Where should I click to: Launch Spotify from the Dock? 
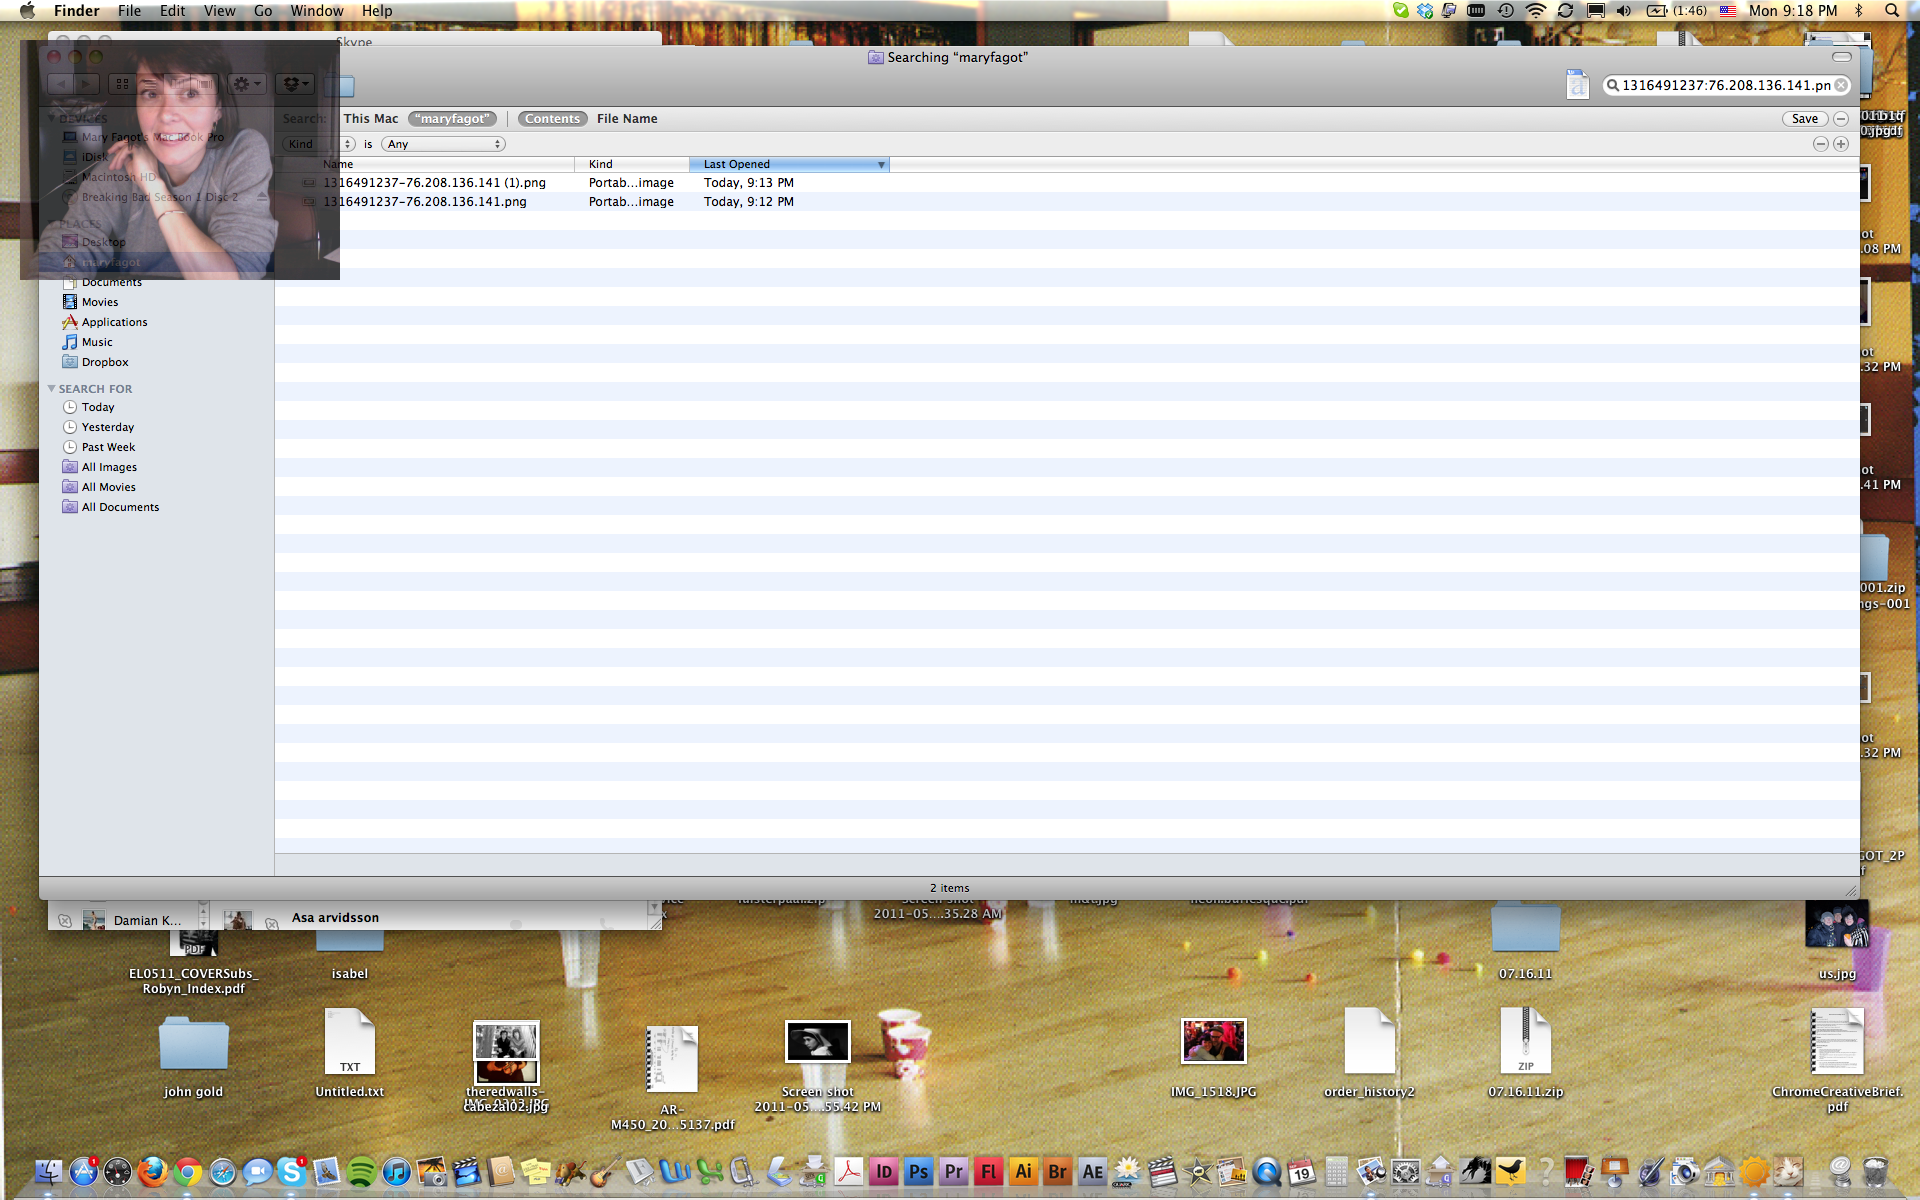click(362, 1171)
